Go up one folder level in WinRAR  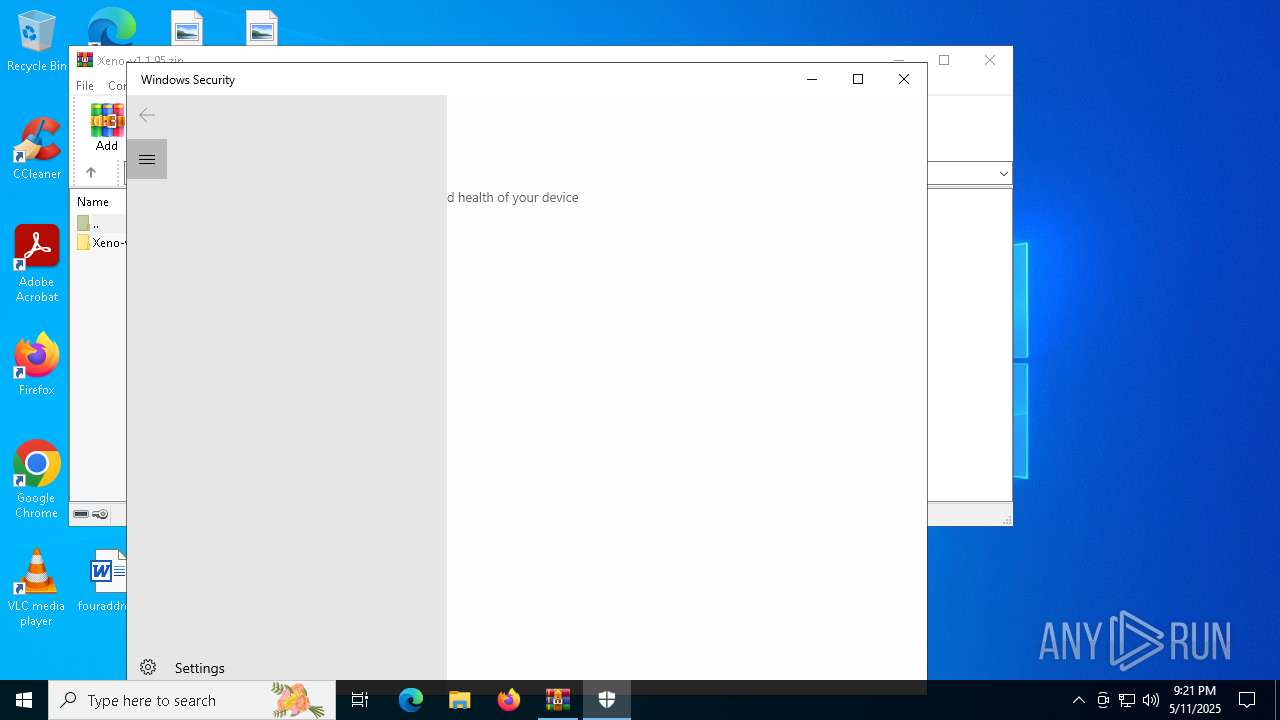pyautogui.click(x=91, y=173)
